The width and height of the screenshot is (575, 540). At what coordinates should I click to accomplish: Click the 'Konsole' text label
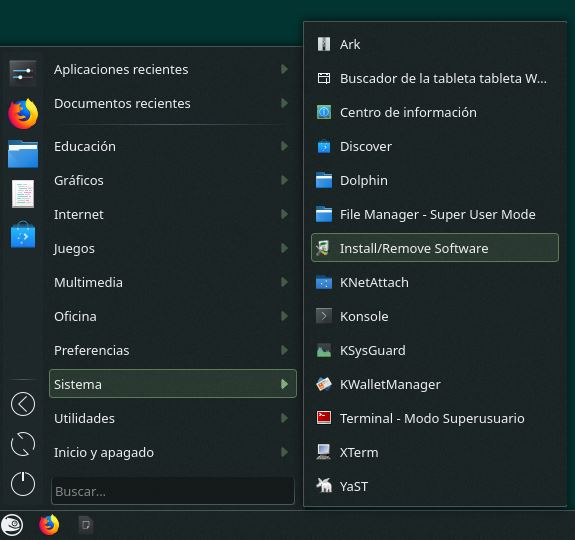(x=364, y=316)
